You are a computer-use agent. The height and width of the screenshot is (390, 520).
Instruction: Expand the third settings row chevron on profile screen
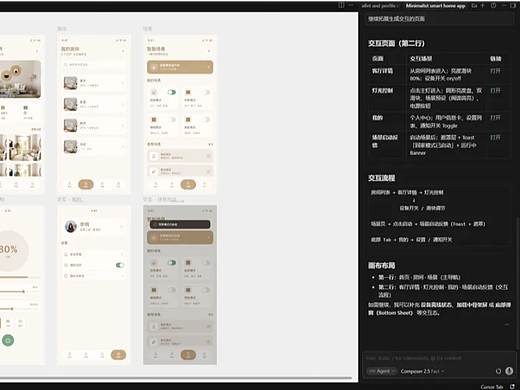coord(122,276)
